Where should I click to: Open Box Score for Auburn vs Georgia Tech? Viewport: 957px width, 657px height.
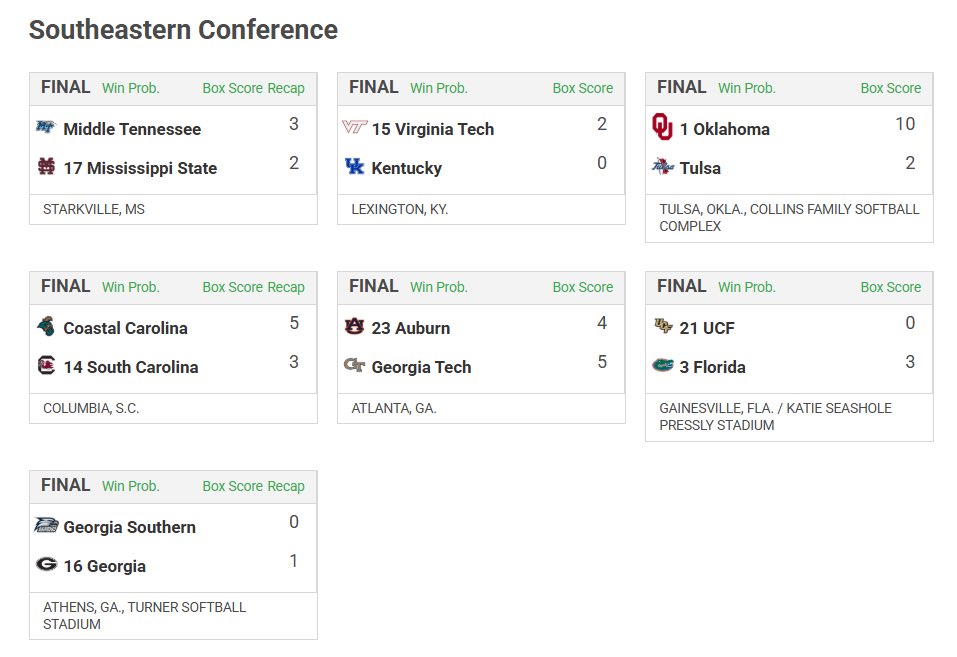583,287
